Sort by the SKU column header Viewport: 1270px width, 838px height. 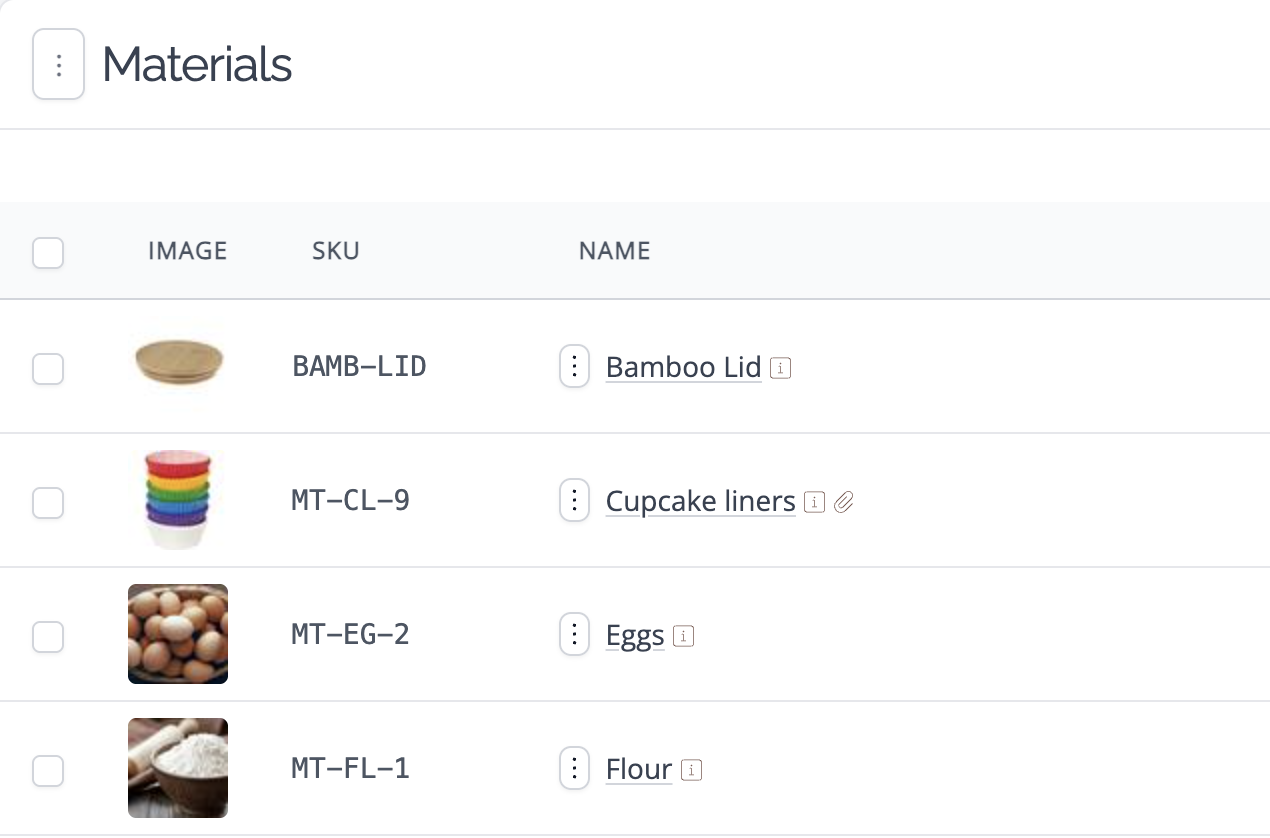click(336, 250)
